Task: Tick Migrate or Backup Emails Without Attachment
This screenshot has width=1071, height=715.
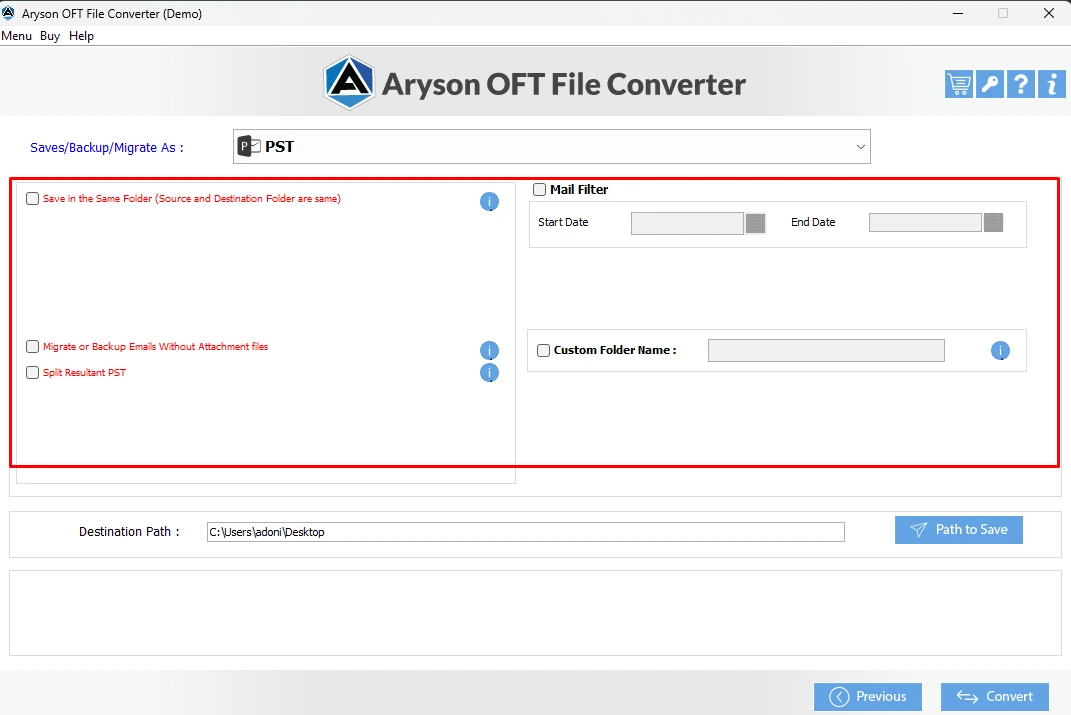Action: [32, 347]
